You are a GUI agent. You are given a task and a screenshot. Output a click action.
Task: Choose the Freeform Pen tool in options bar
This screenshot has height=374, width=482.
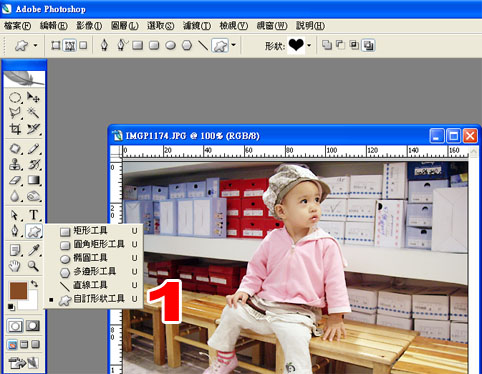pos(122,45)
